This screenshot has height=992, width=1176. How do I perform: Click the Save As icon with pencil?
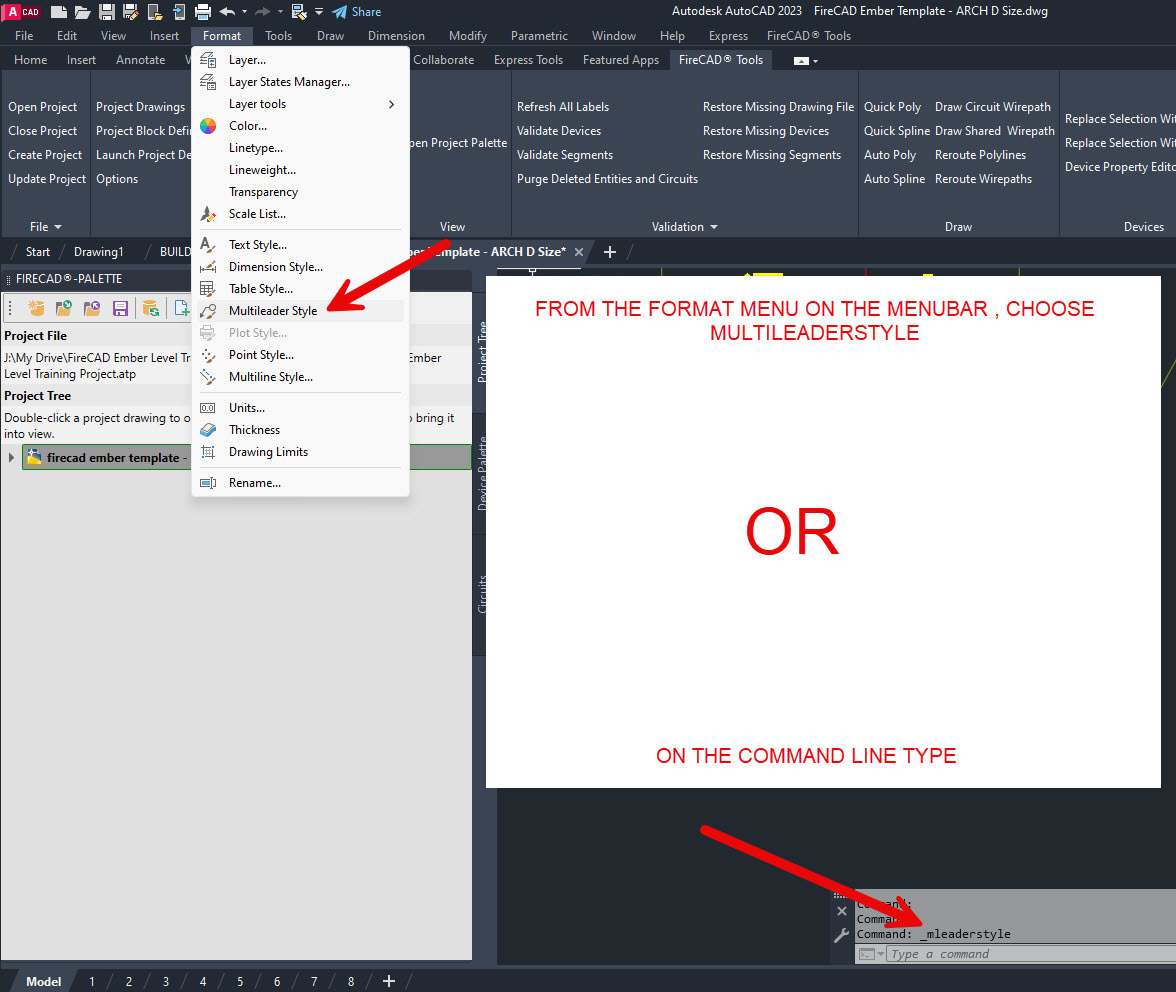coord(130,11)
